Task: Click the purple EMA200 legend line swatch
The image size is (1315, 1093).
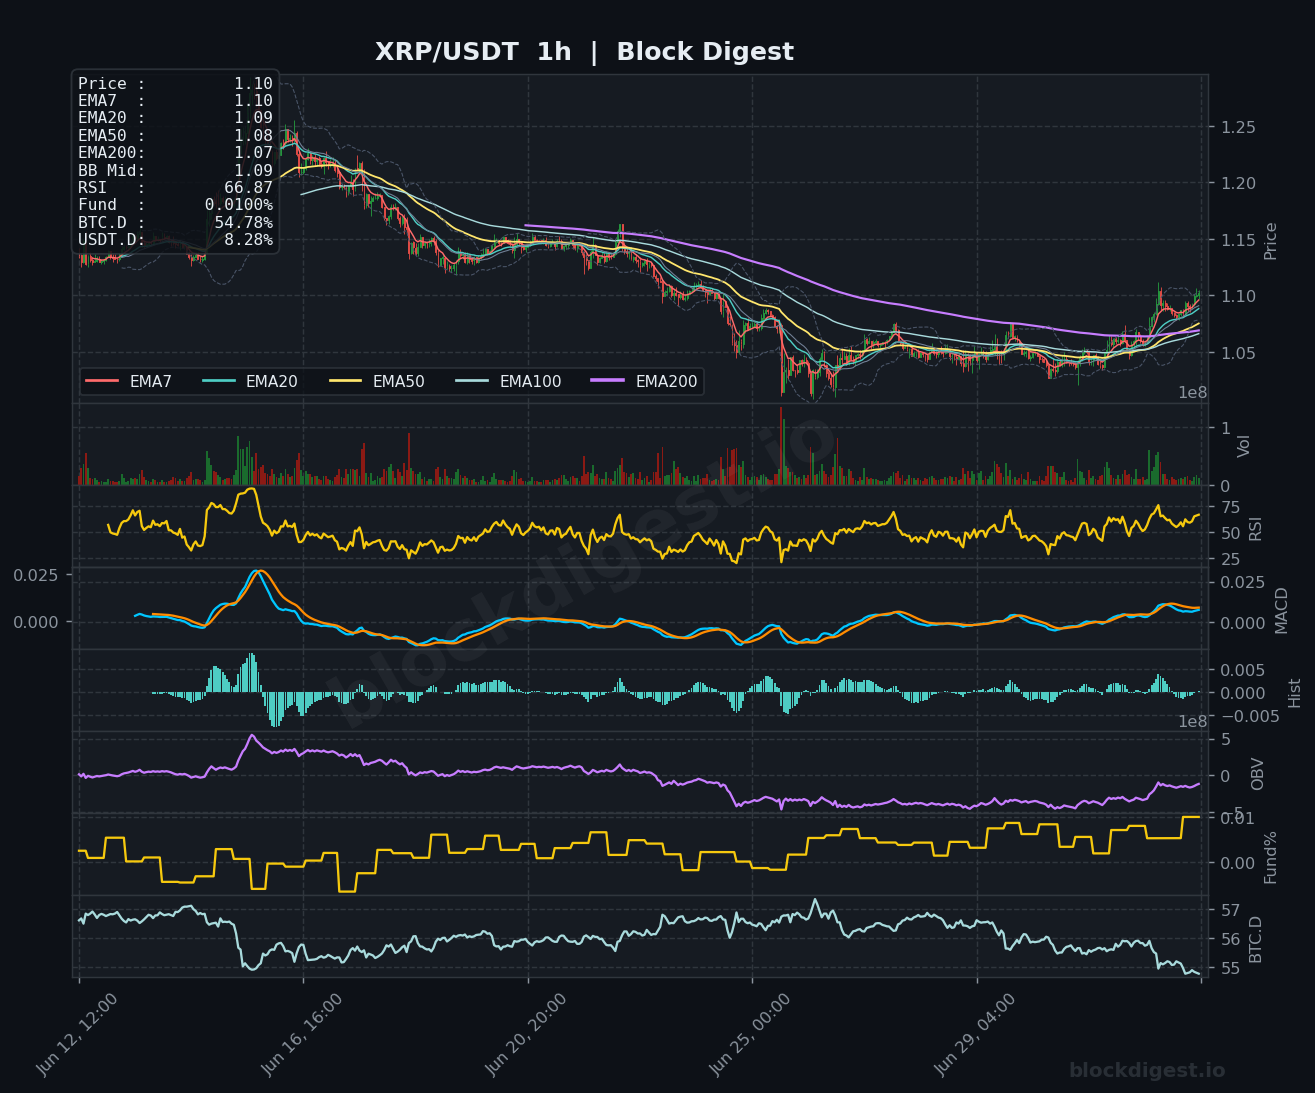Action: pos(608,382)
